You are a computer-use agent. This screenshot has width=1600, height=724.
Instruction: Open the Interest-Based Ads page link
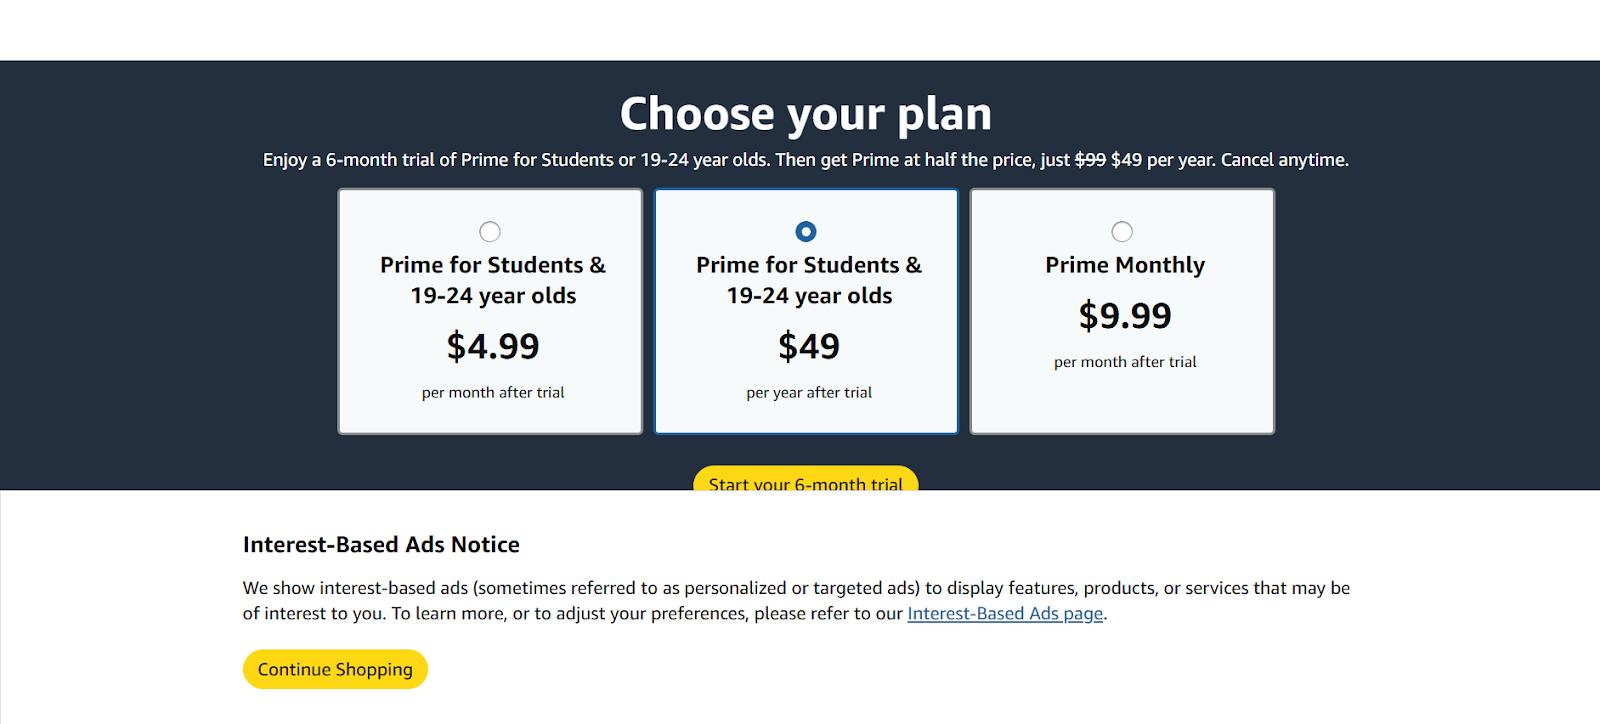click(x=1005, y=613)
